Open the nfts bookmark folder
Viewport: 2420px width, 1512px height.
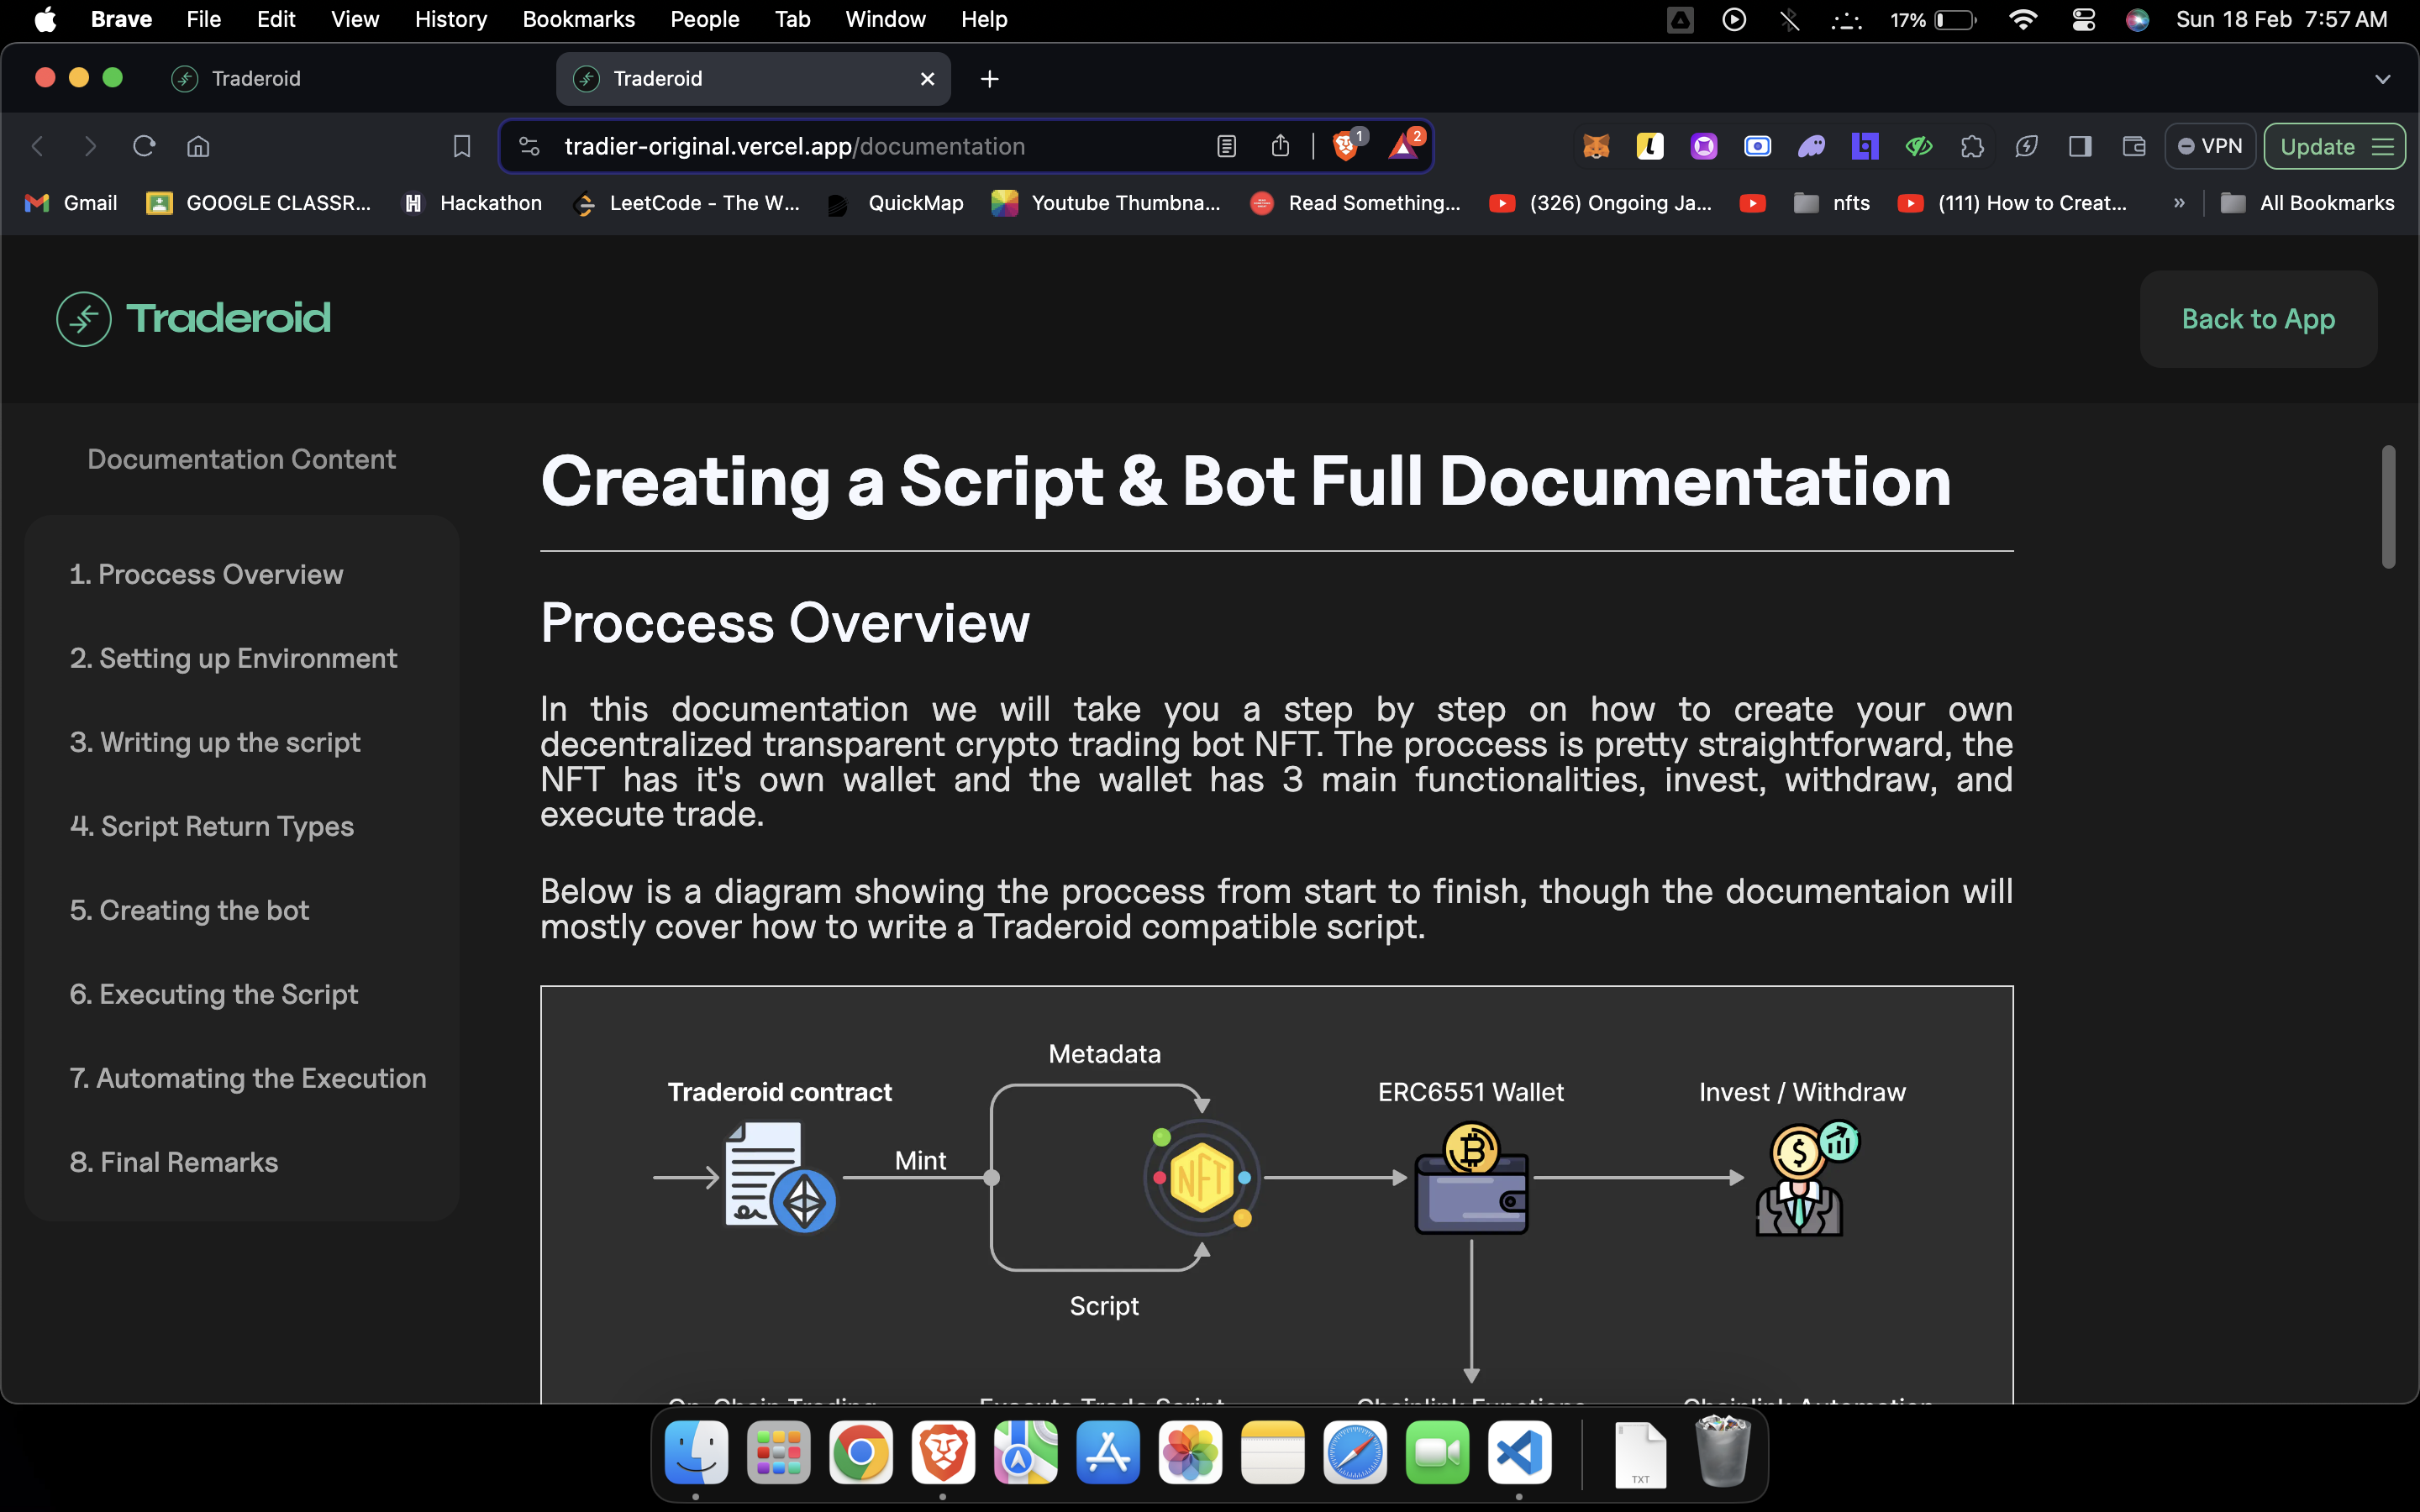1831,203
